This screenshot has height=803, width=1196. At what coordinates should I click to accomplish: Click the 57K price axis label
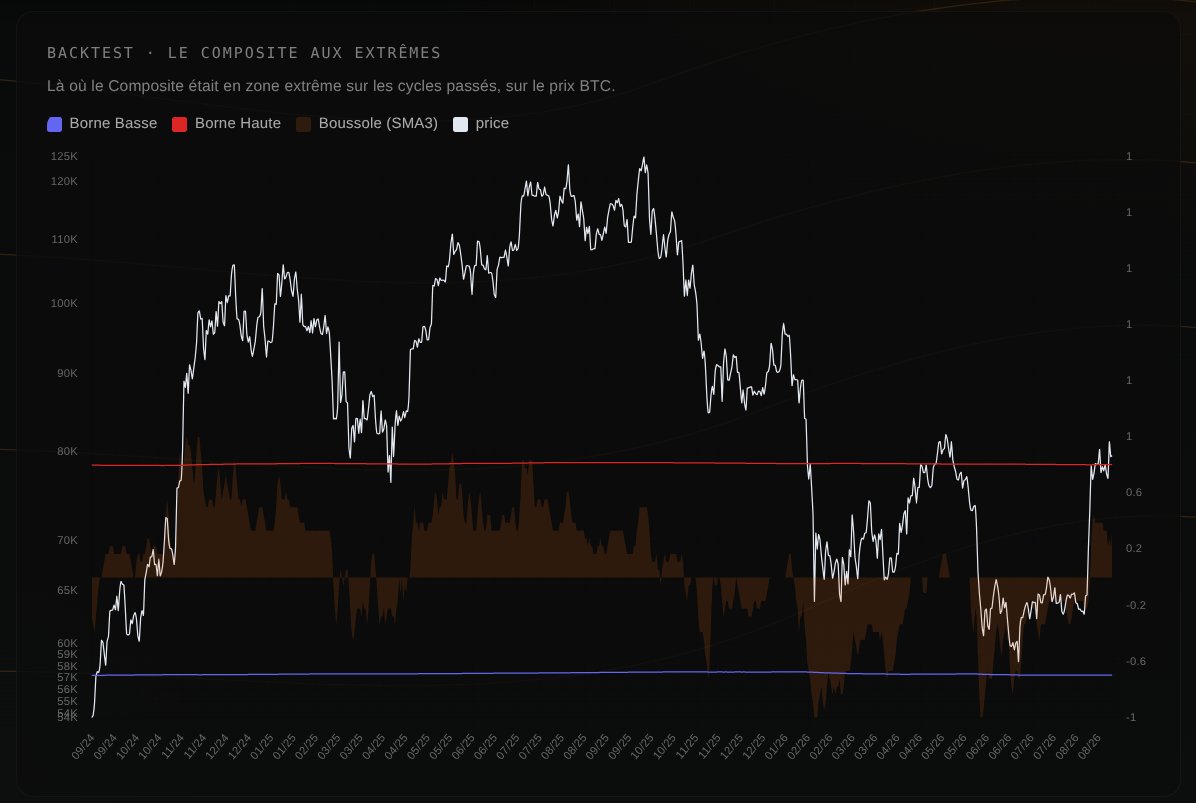tap(67, 677)
